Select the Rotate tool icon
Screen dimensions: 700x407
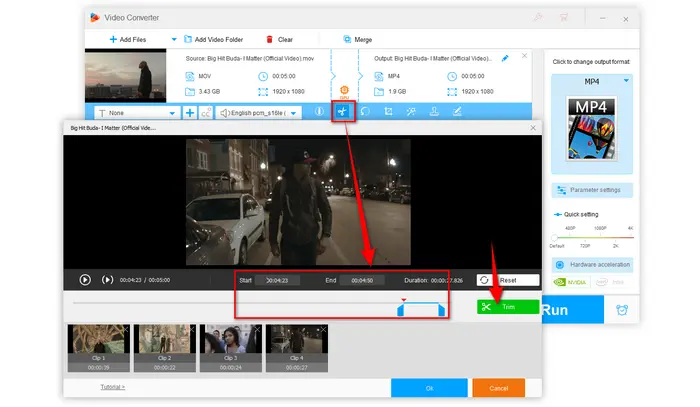pyautogui.click(x=365, y=112)
